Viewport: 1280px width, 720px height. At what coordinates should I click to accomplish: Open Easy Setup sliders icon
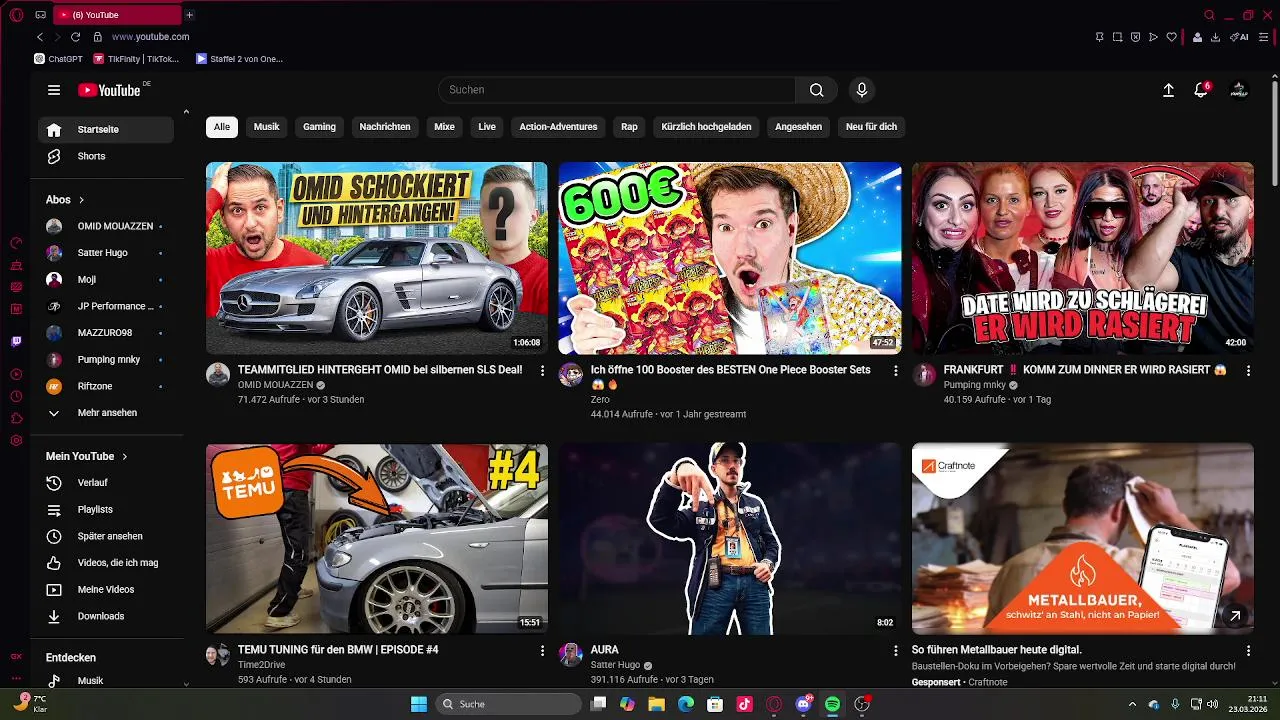tap(1263, 37)
